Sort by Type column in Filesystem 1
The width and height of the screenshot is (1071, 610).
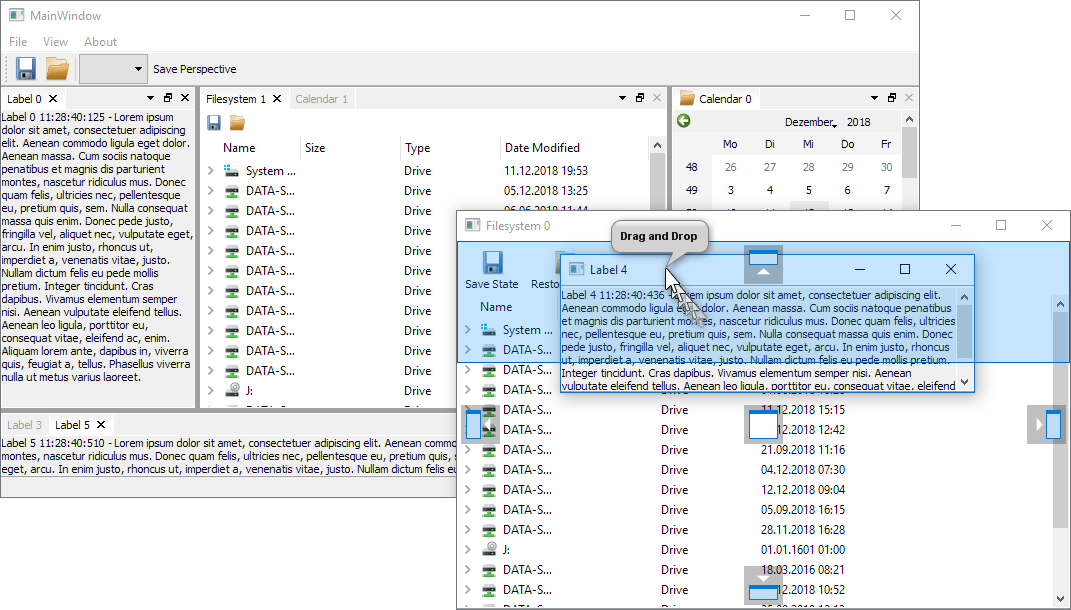(x=417, y=148)
